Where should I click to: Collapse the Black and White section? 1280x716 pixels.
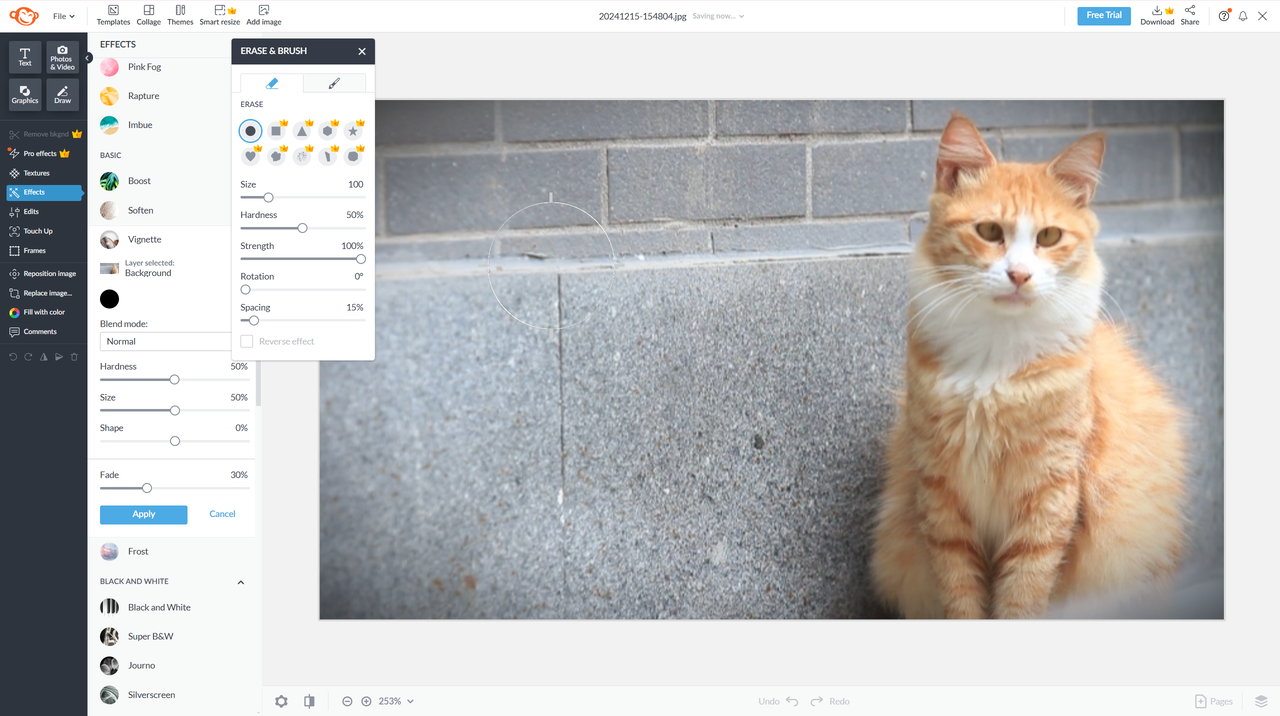click(x=241, y=582)
